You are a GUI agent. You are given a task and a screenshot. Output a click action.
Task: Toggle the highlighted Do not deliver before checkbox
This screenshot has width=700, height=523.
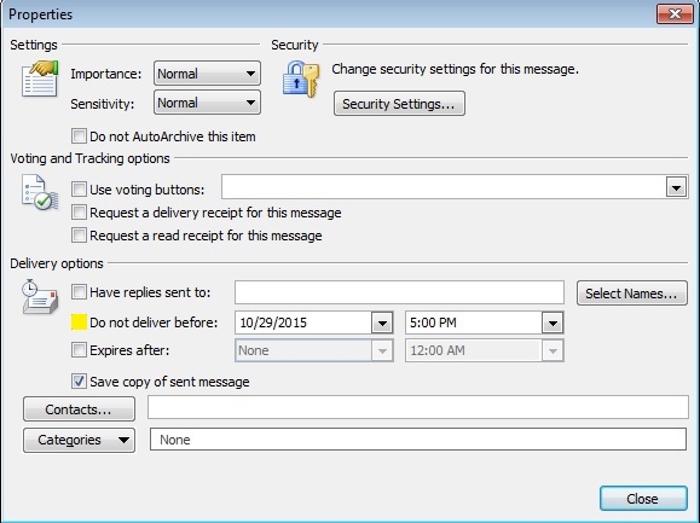tap(79, 322)
